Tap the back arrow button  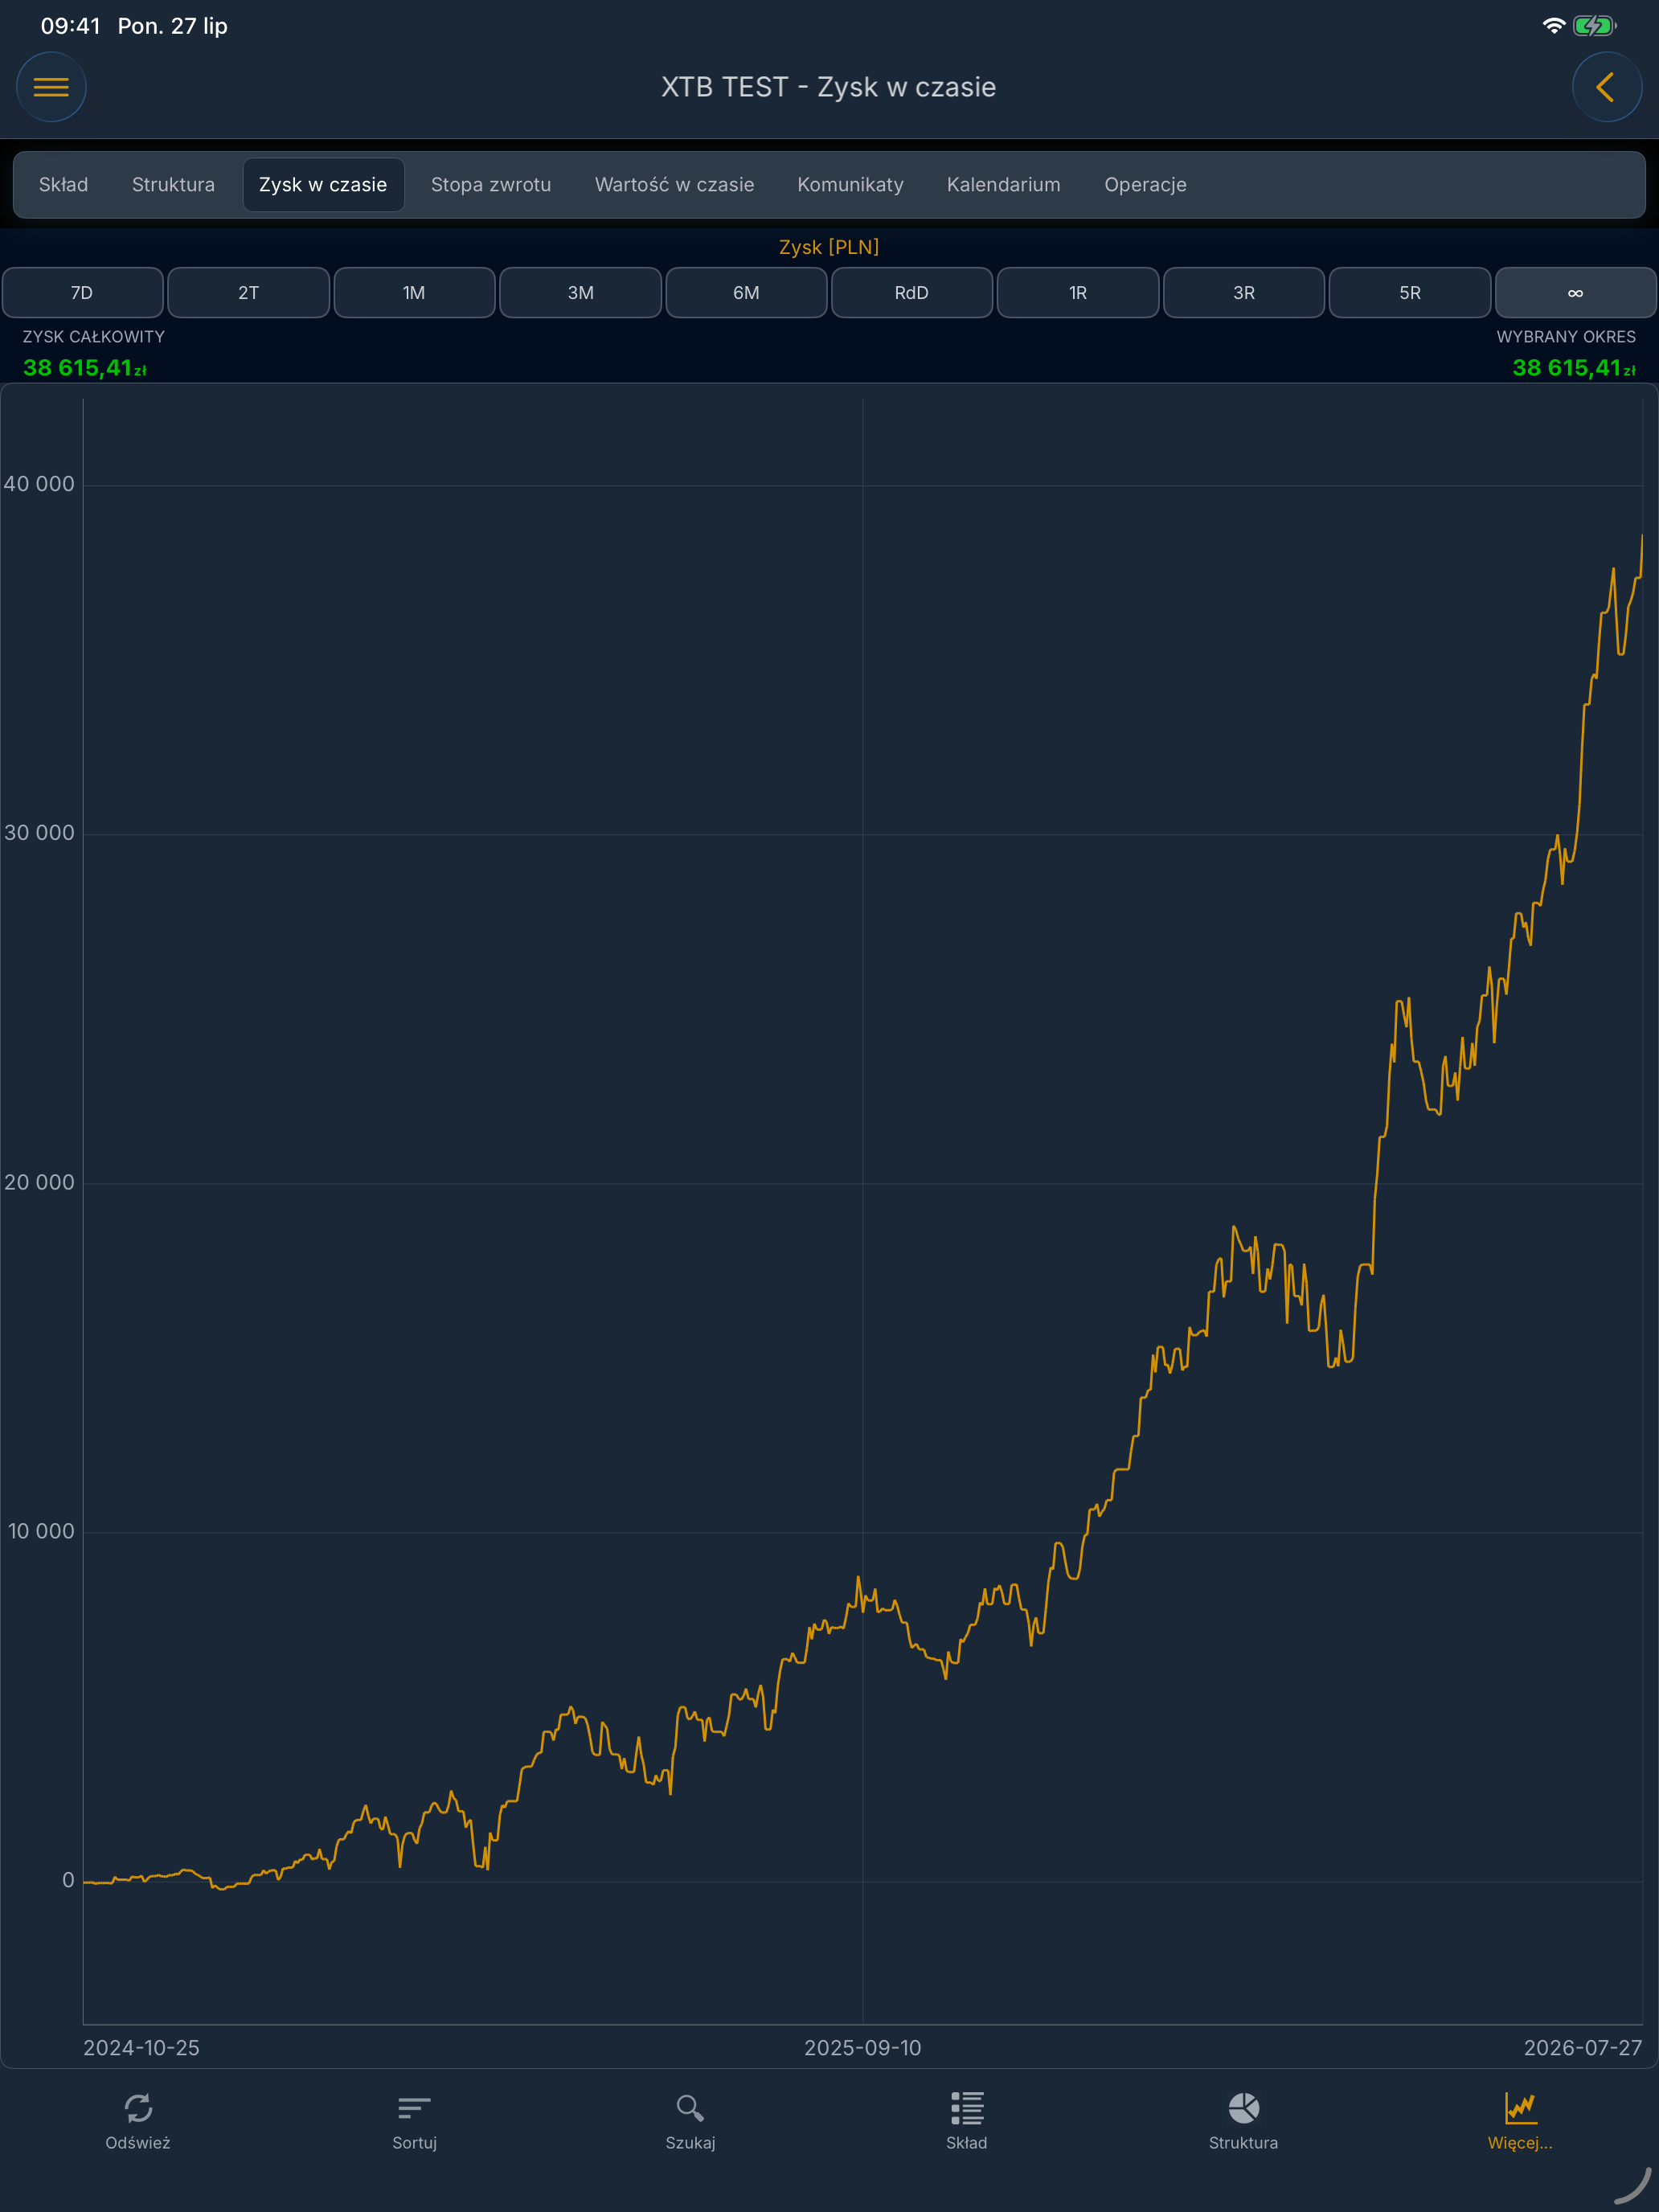click(x=1606, y=87)
